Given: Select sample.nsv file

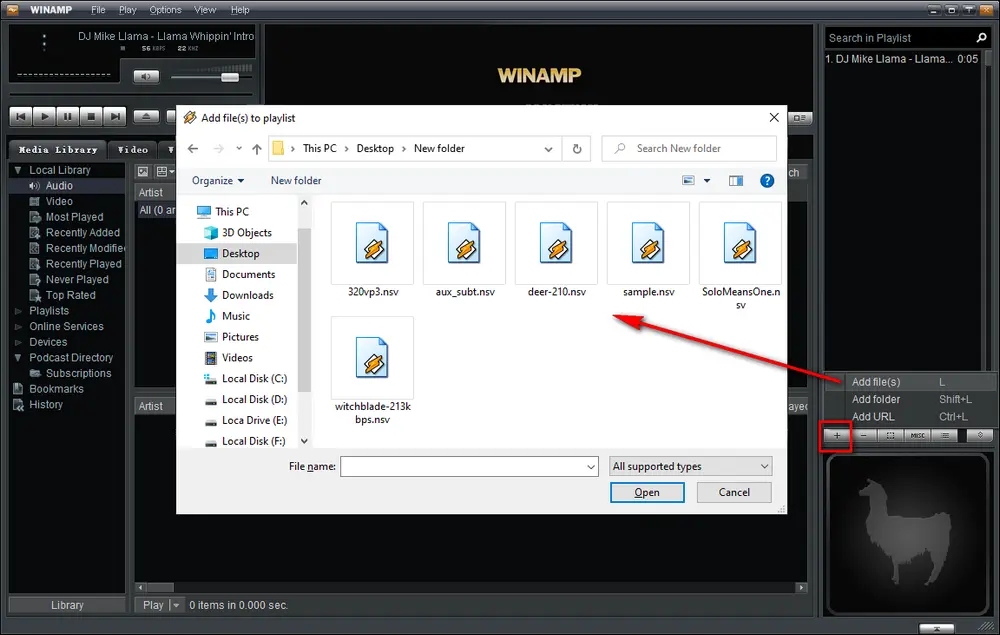Looking at the screenshot, I should [649, 251].
